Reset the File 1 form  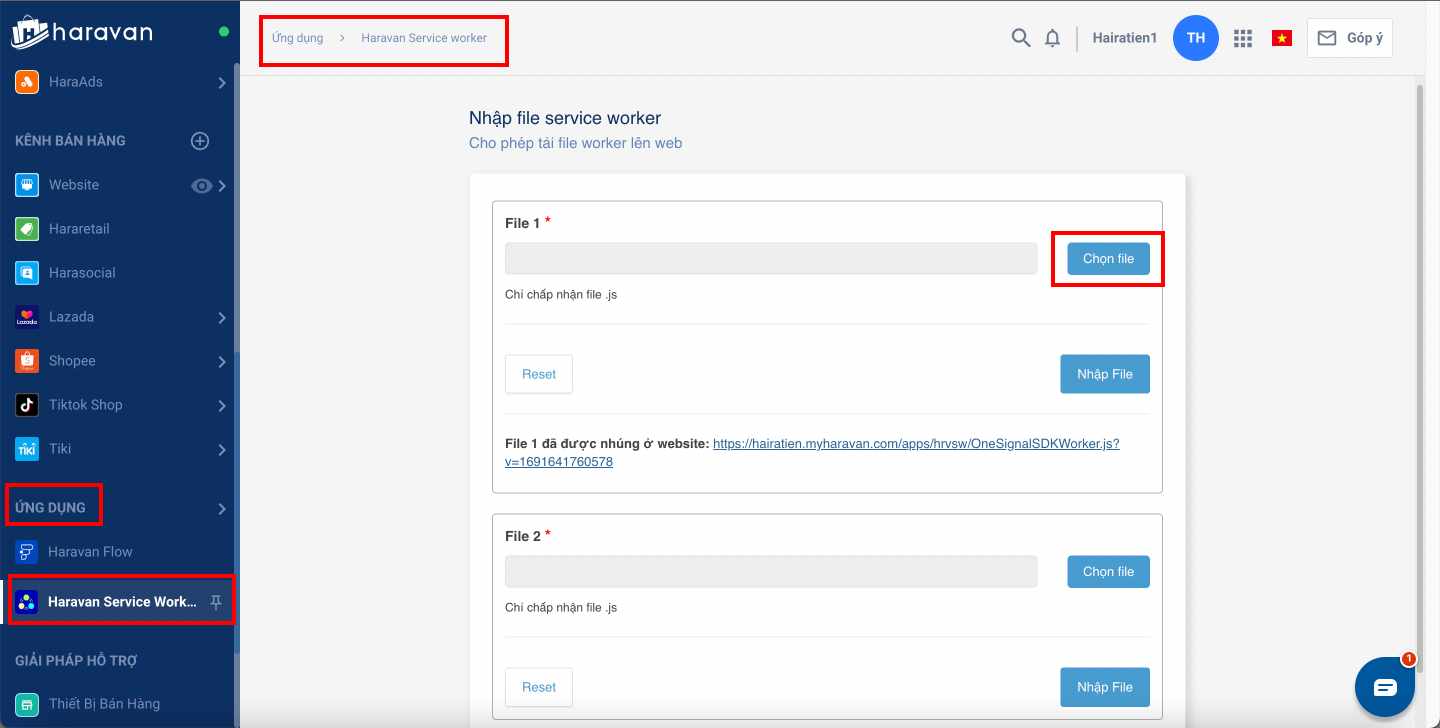[x=539, y=374]
